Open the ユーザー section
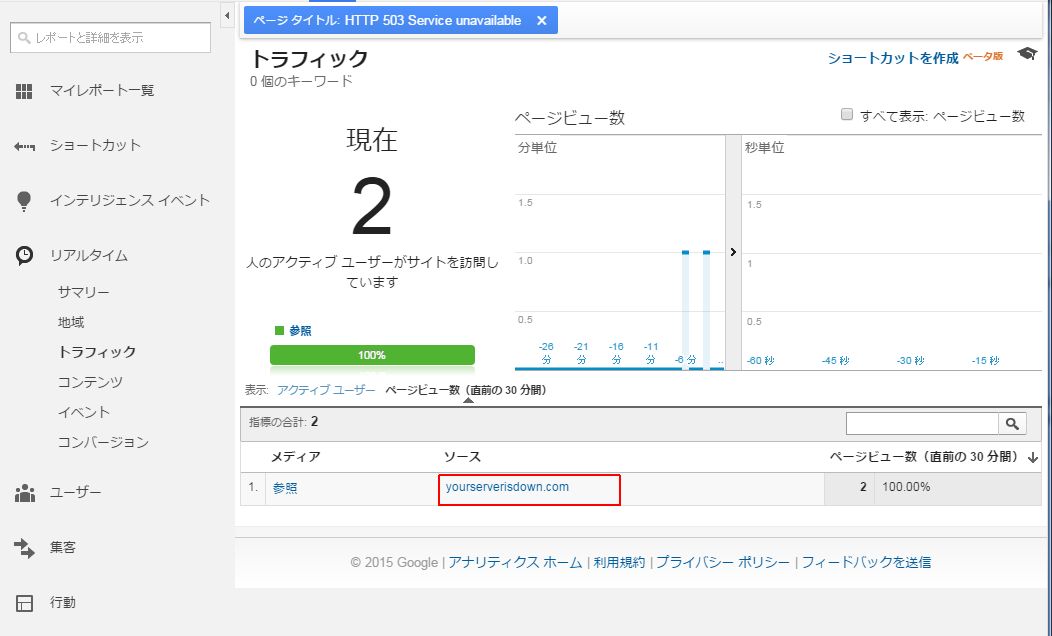Screen dimensions: 1052x636 point(75,492)
